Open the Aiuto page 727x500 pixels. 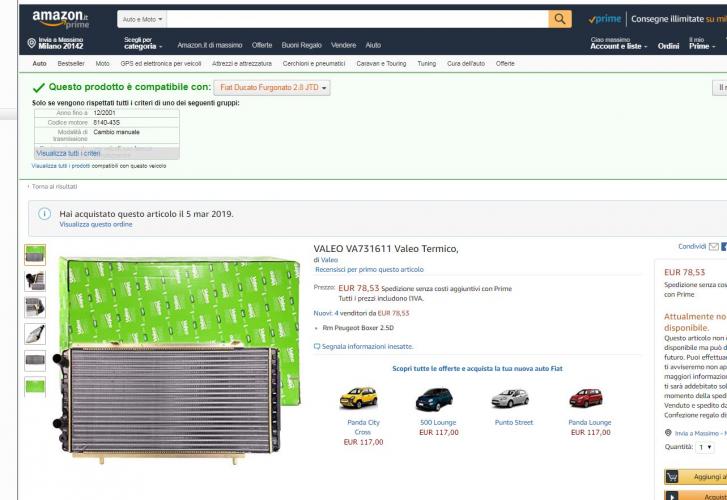pyautogui.click(x=373, y=45)
